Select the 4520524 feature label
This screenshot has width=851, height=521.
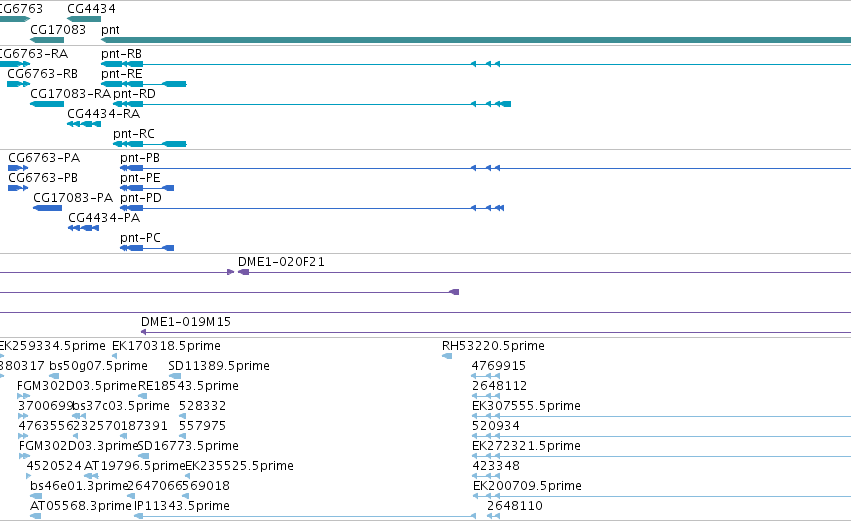54,466
